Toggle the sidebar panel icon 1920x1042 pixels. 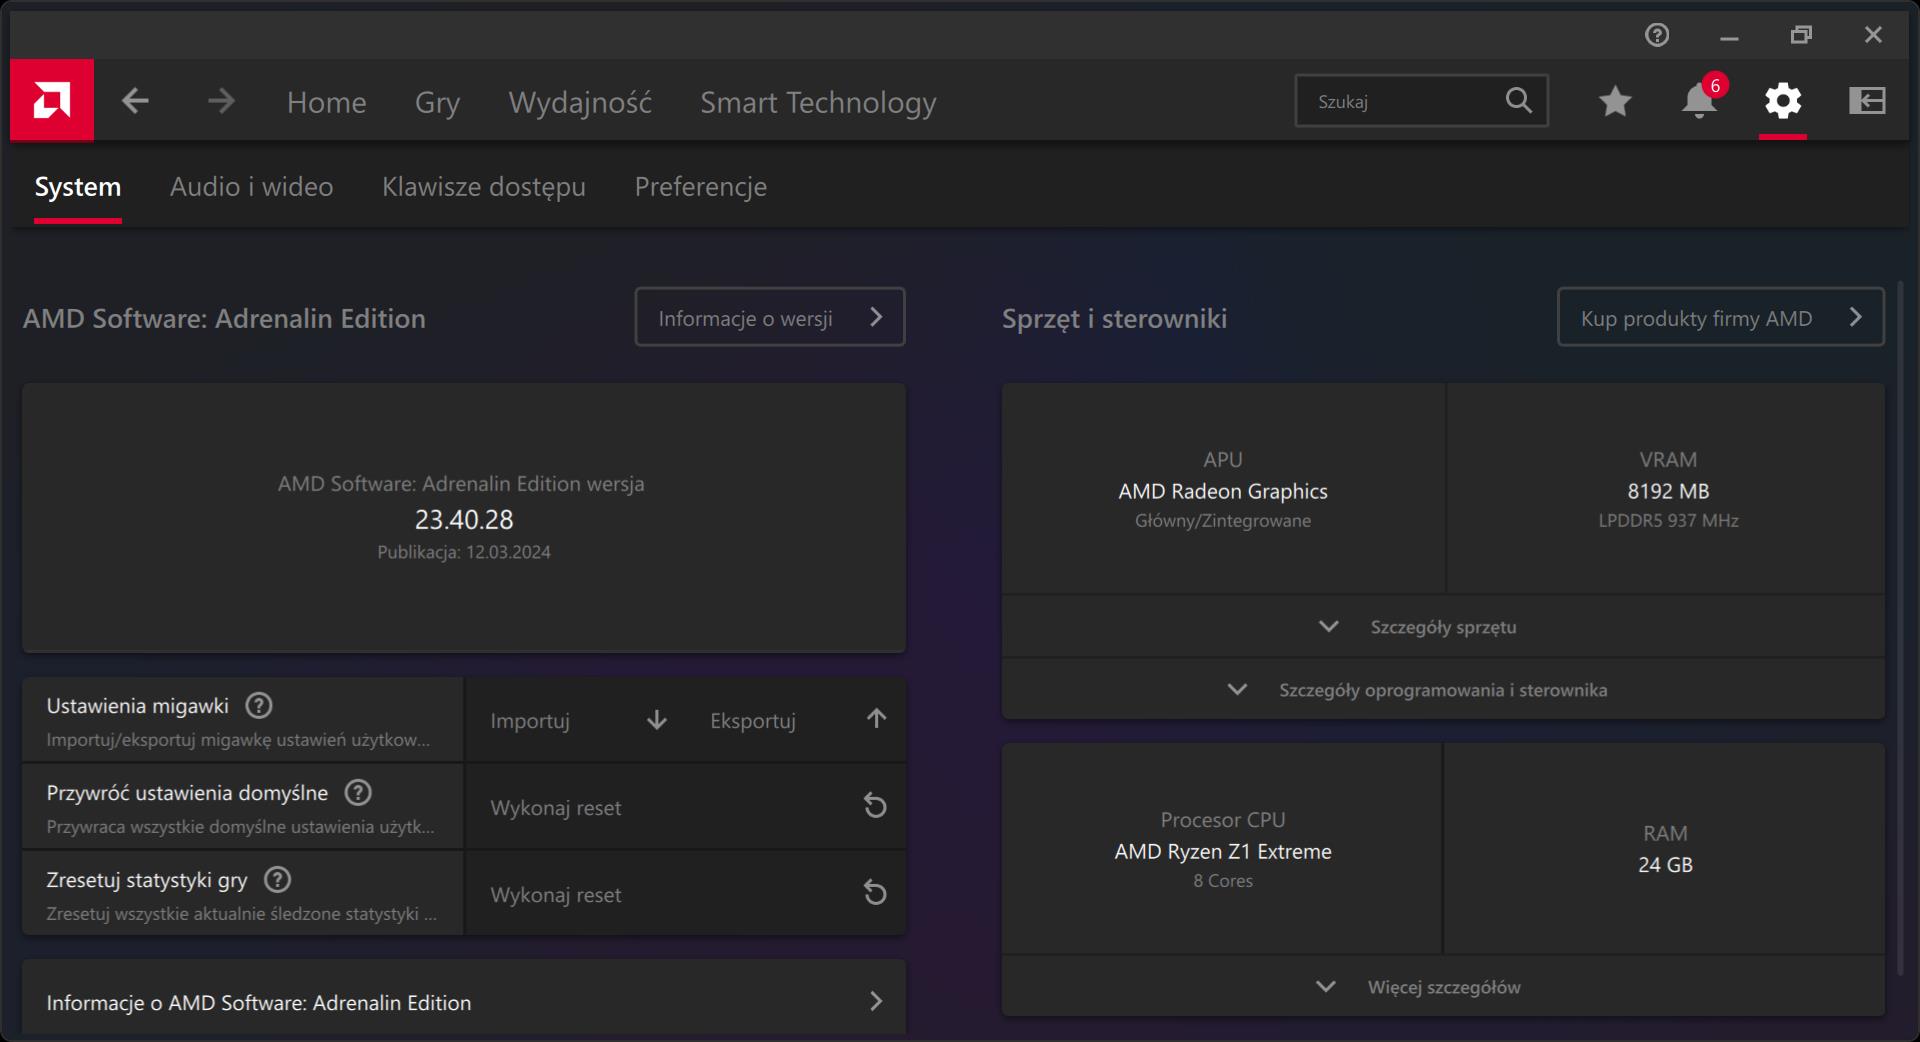point(1867,101)
